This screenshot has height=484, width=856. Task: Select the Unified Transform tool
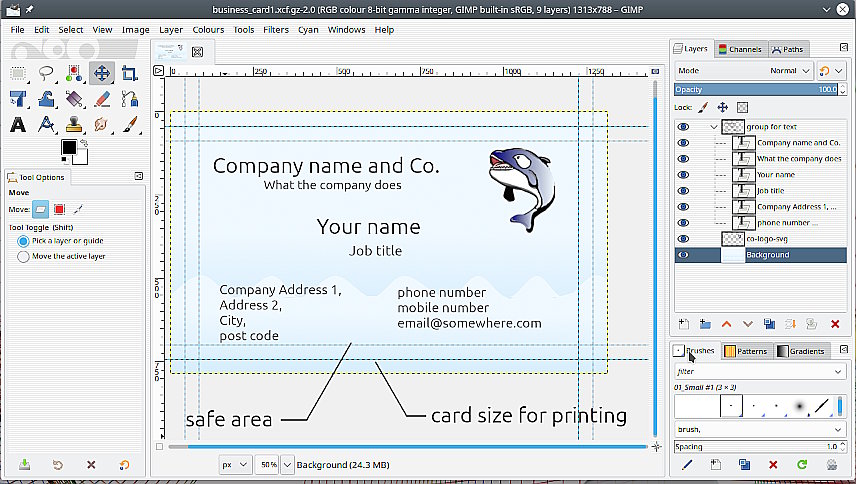[18, 99]
